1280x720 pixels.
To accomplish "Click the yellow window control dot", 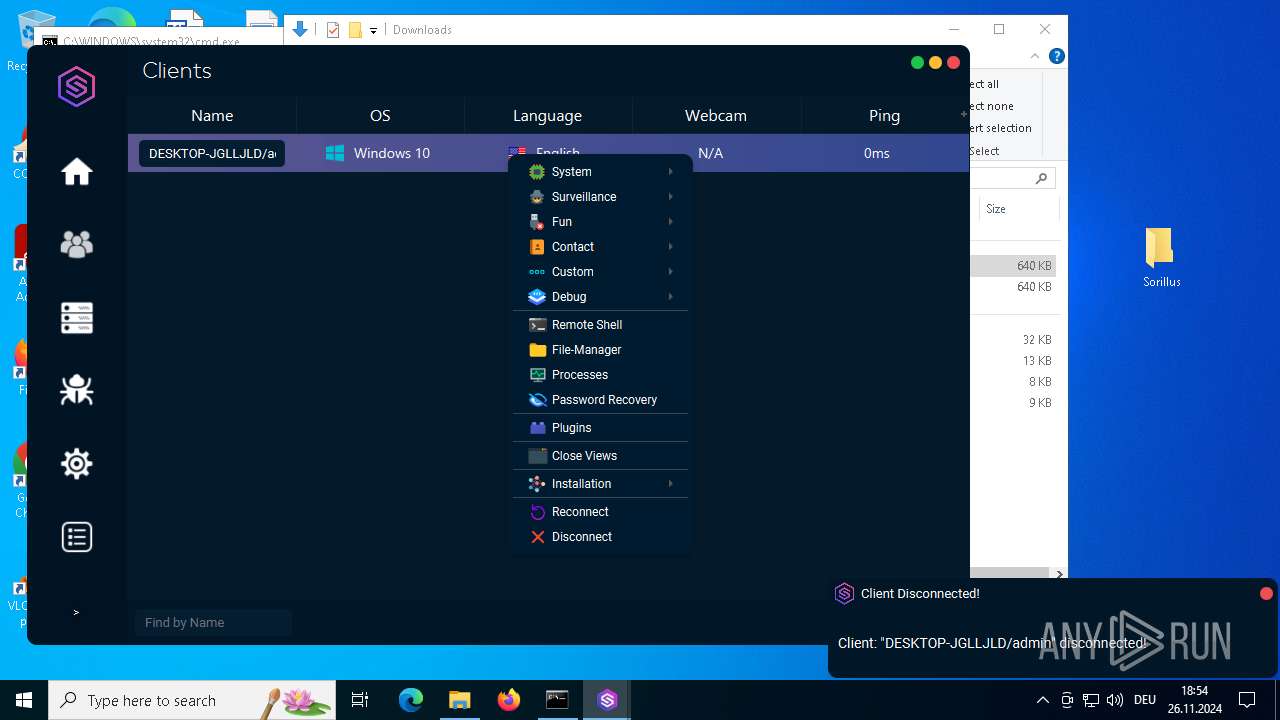I will [x=935, y=62].
